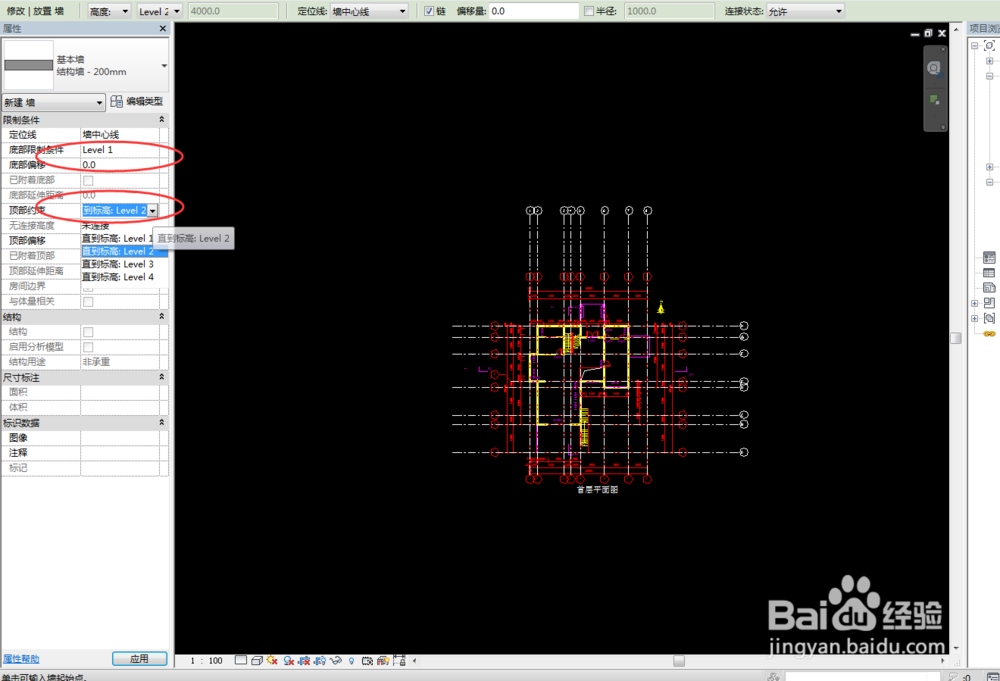
Task: Click the Comments value field in Identity Data
Action: tap(120, 453)
